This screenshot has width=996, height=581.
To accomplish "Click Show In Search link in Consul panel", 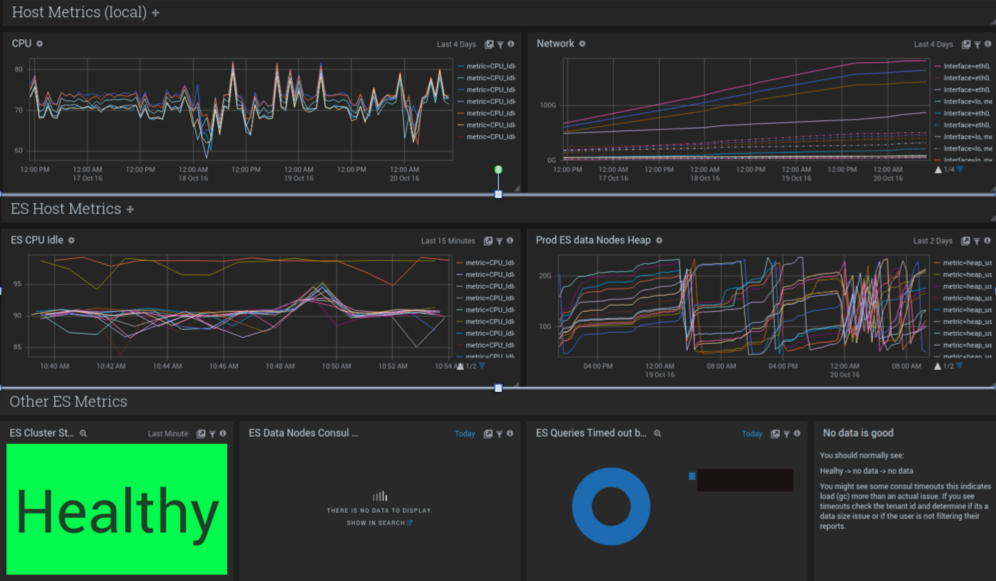I will click(x=379, y=523).
